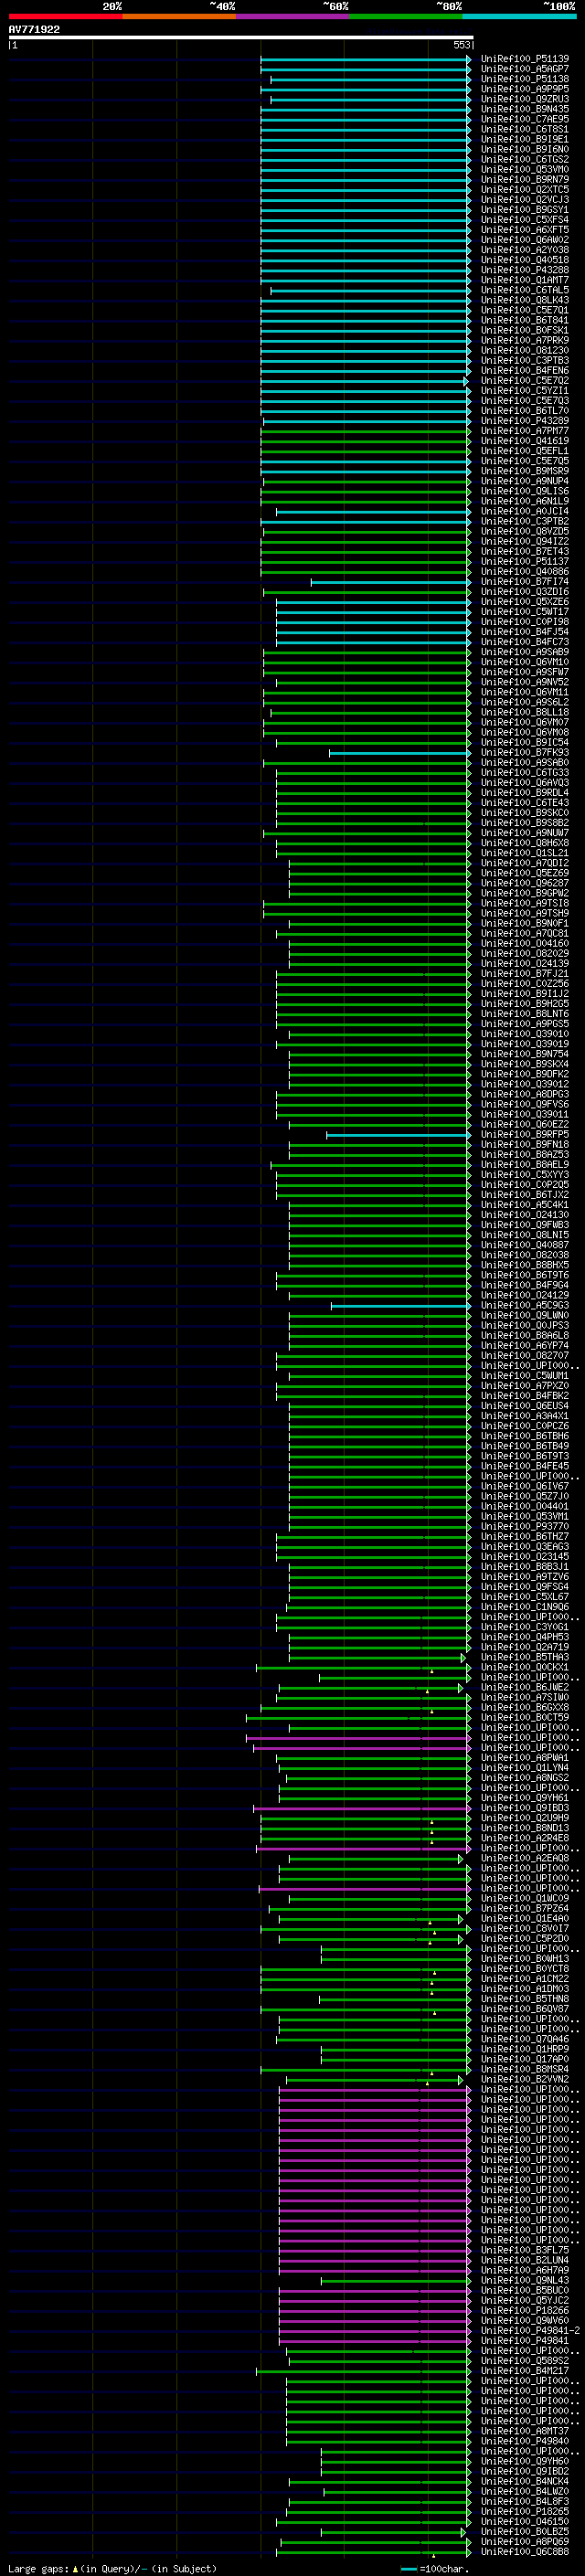585x2576 pixels.
Task: Click the UniRef100_B9S8B2 entry
Action: [525, 823]
